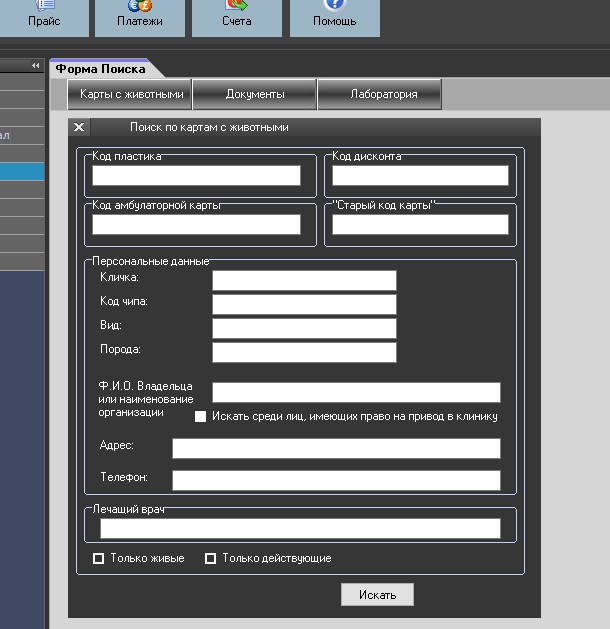Open the Платежи toolbar icon
The image size is (610, 629).
point(139,12)
